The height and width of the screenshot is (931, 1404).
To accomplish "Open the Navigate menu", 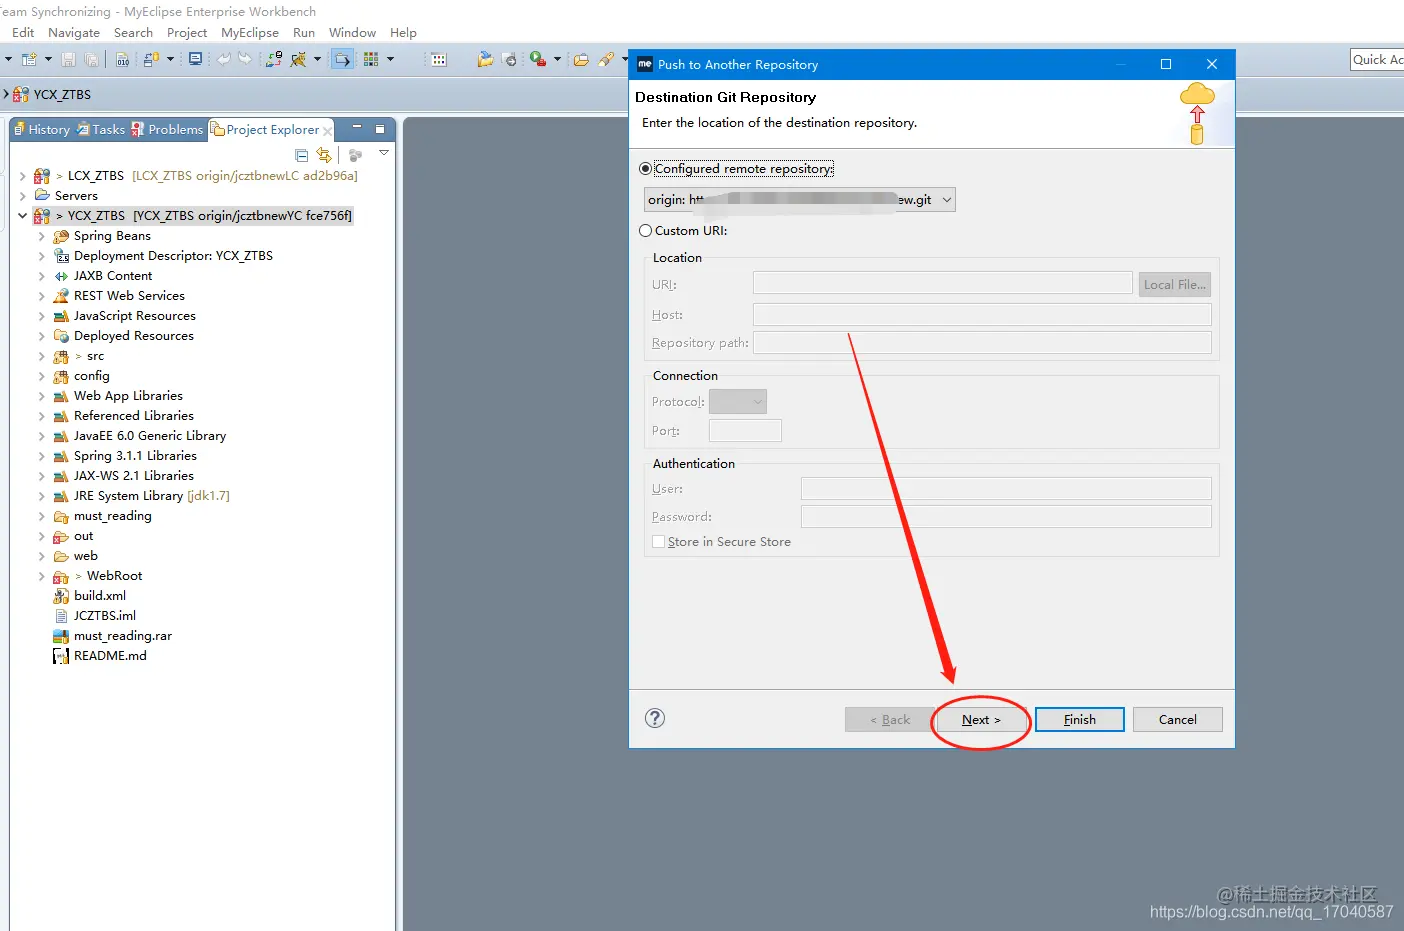I will 74,33.
